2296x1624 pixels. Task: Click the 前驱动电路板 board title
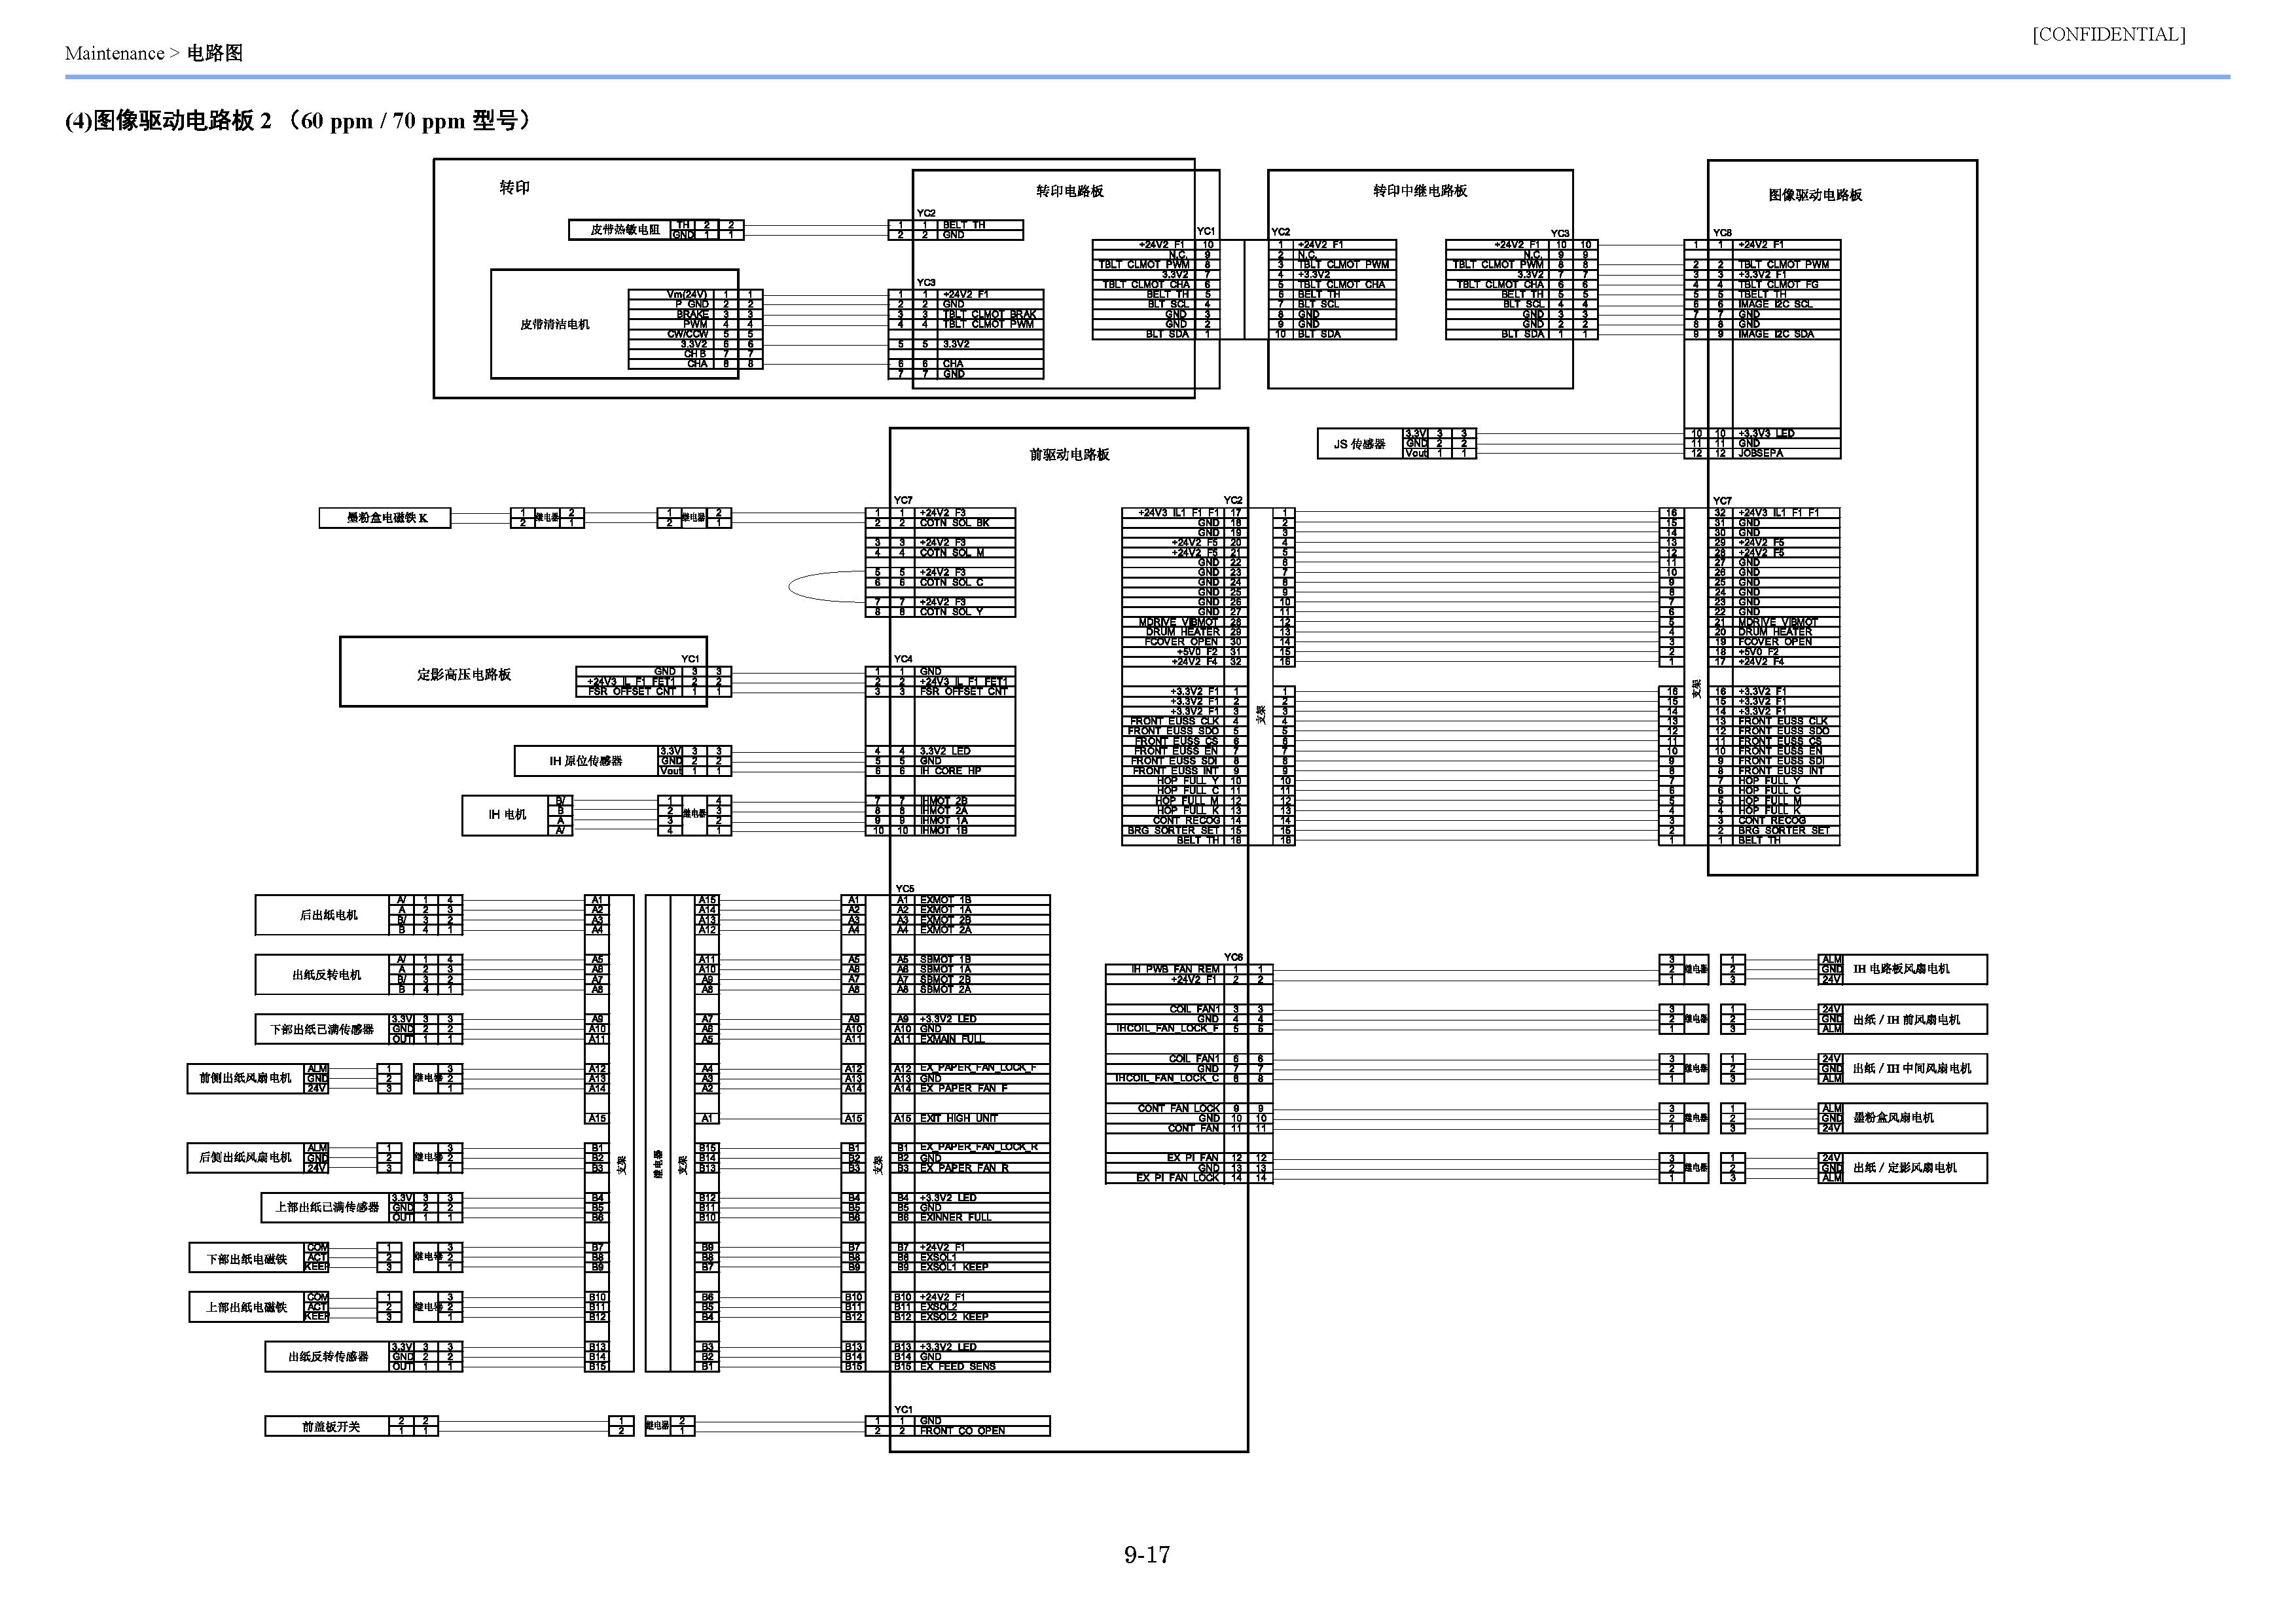pyautogui.click(x=1069, y=455)
